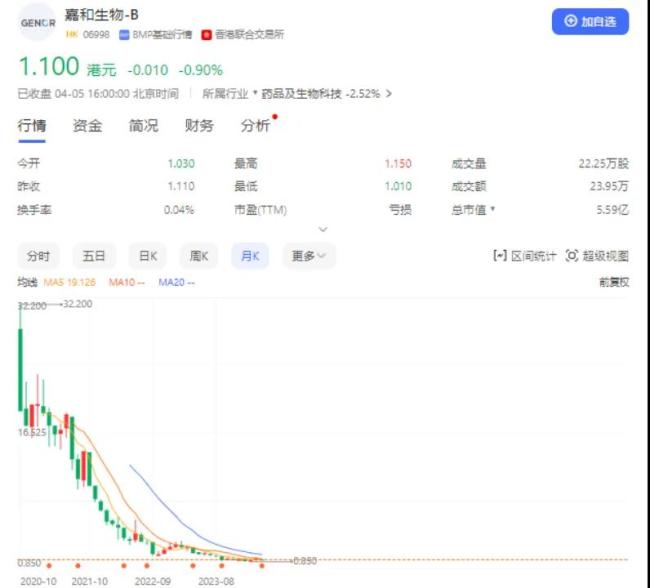650x588 pixels.
Task: Click the 2023-08 date axis label
Action: [x=216, y=581]
